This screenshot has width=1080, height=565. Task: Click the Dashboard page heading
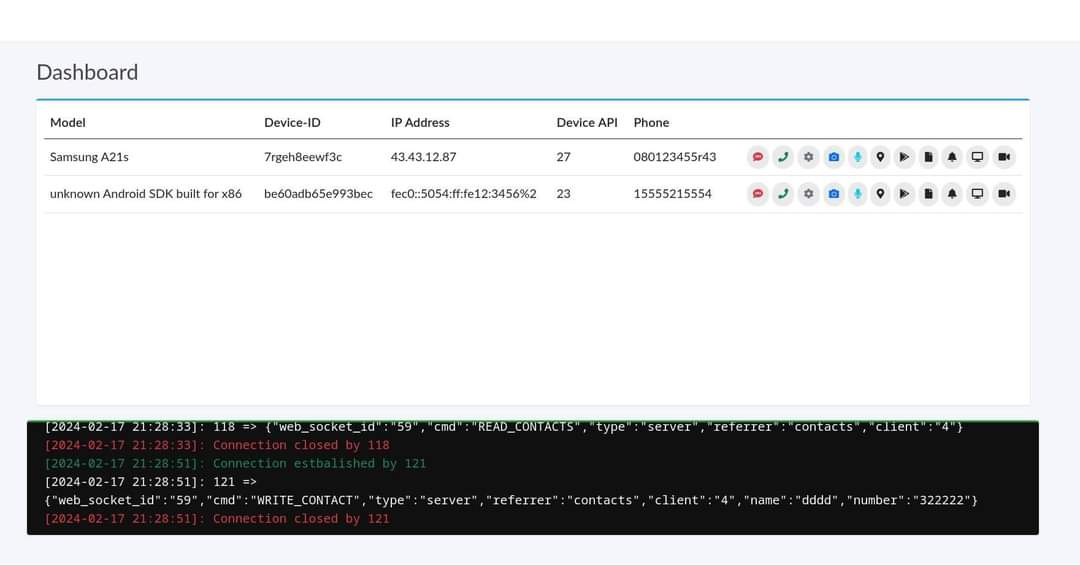(x=87, y=72)
